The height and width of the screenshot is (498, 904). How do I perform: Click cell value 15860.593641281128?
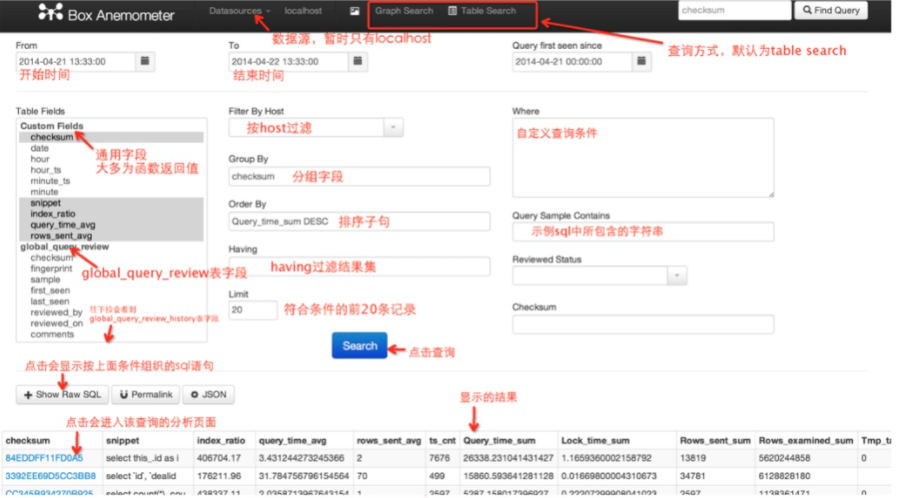(508, 476)
